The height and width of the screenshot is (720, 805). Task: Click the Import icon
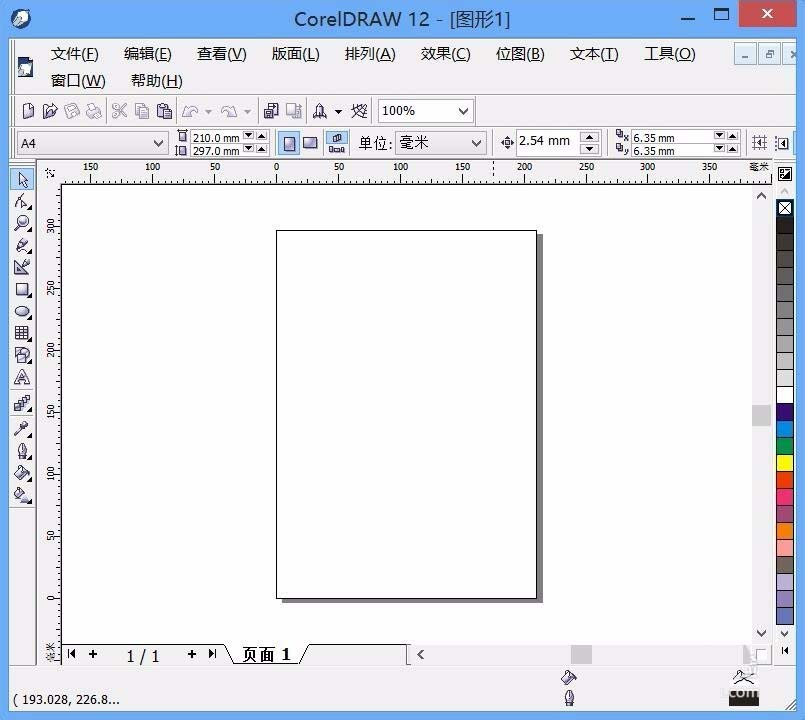click(271, 110)
